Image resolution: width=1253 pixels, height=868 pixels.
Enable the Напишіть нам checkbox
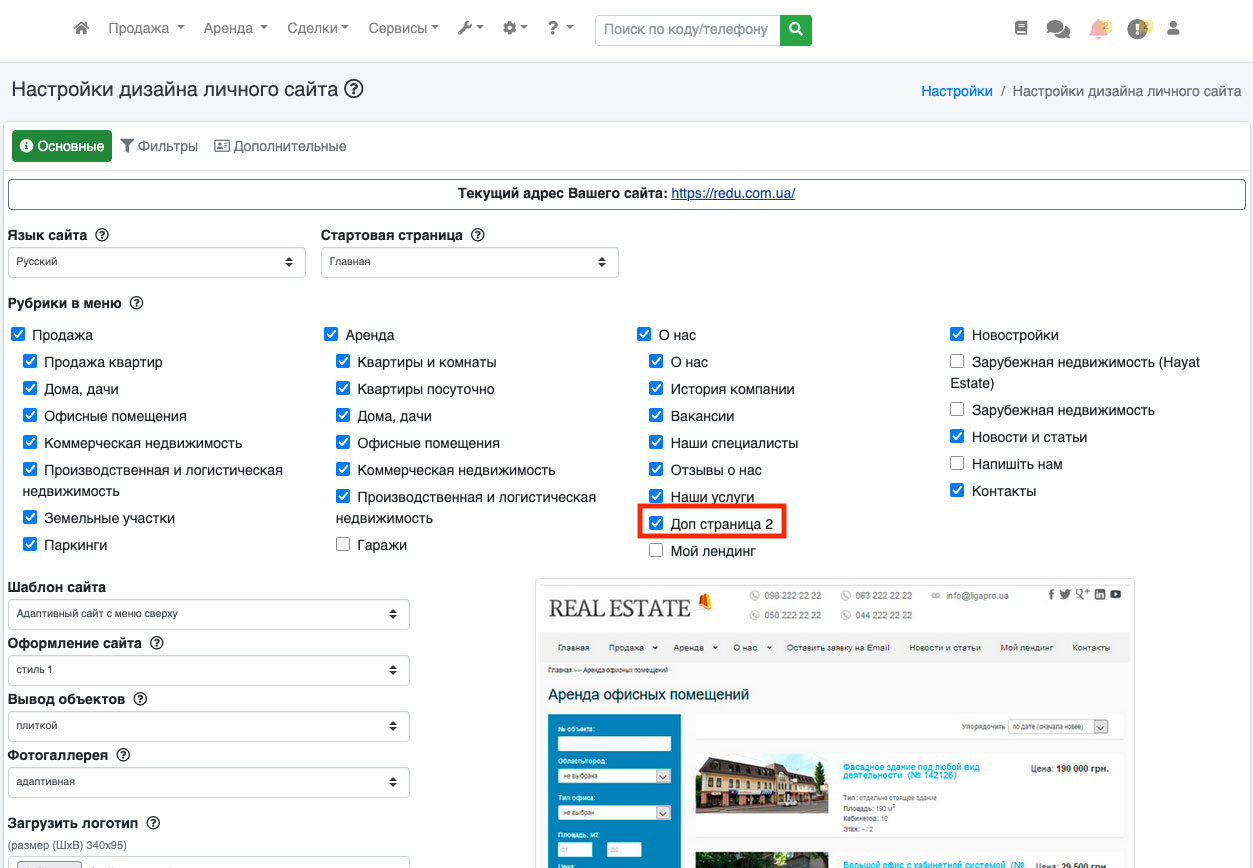957,464
